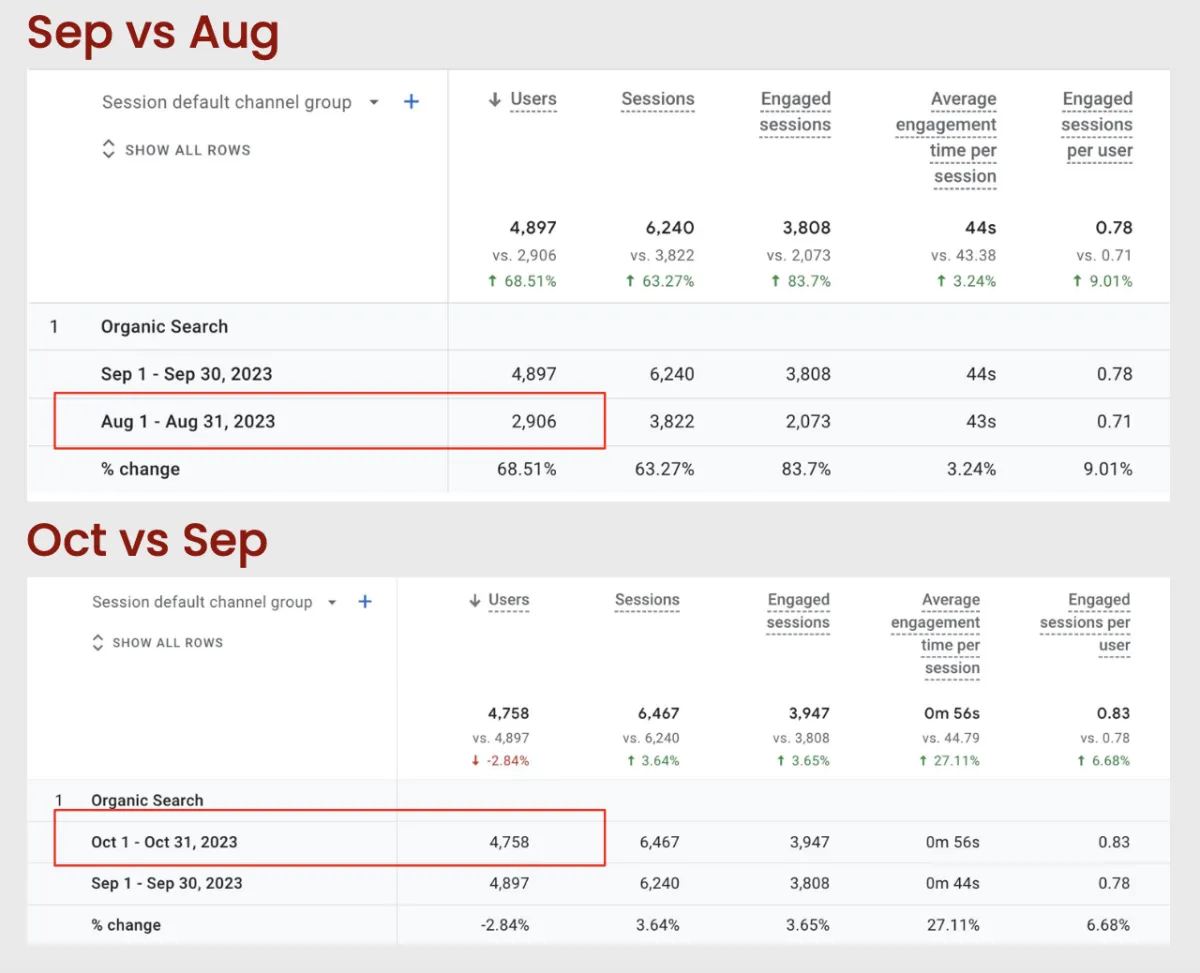Click Users sort arrow in bottom table
Screen dimensions: 1200x973
point(474,601)
